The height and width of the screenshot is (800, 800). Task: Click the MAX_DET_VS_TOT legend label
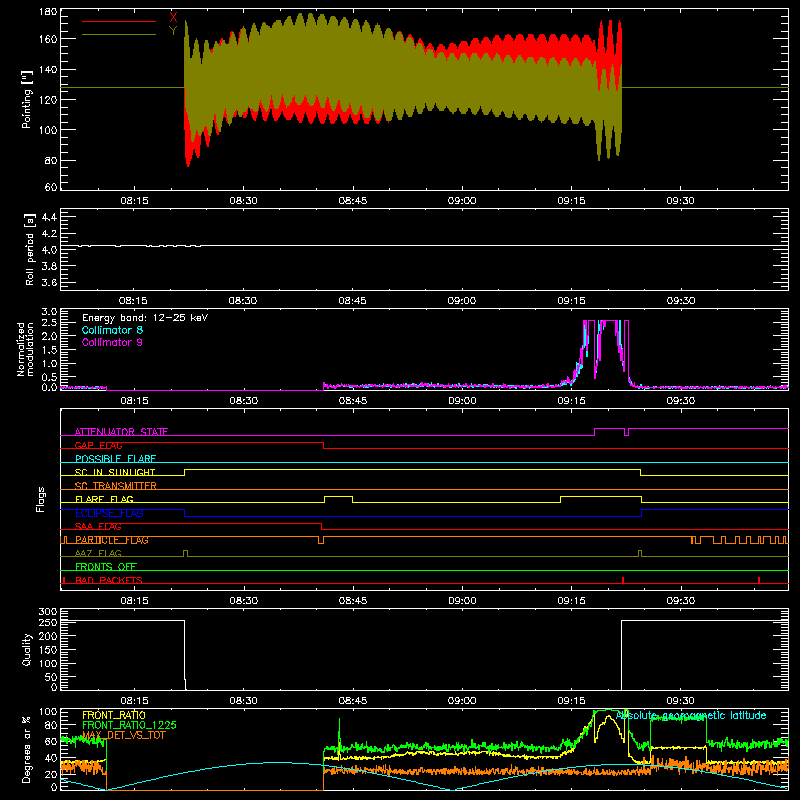(124, 735)
